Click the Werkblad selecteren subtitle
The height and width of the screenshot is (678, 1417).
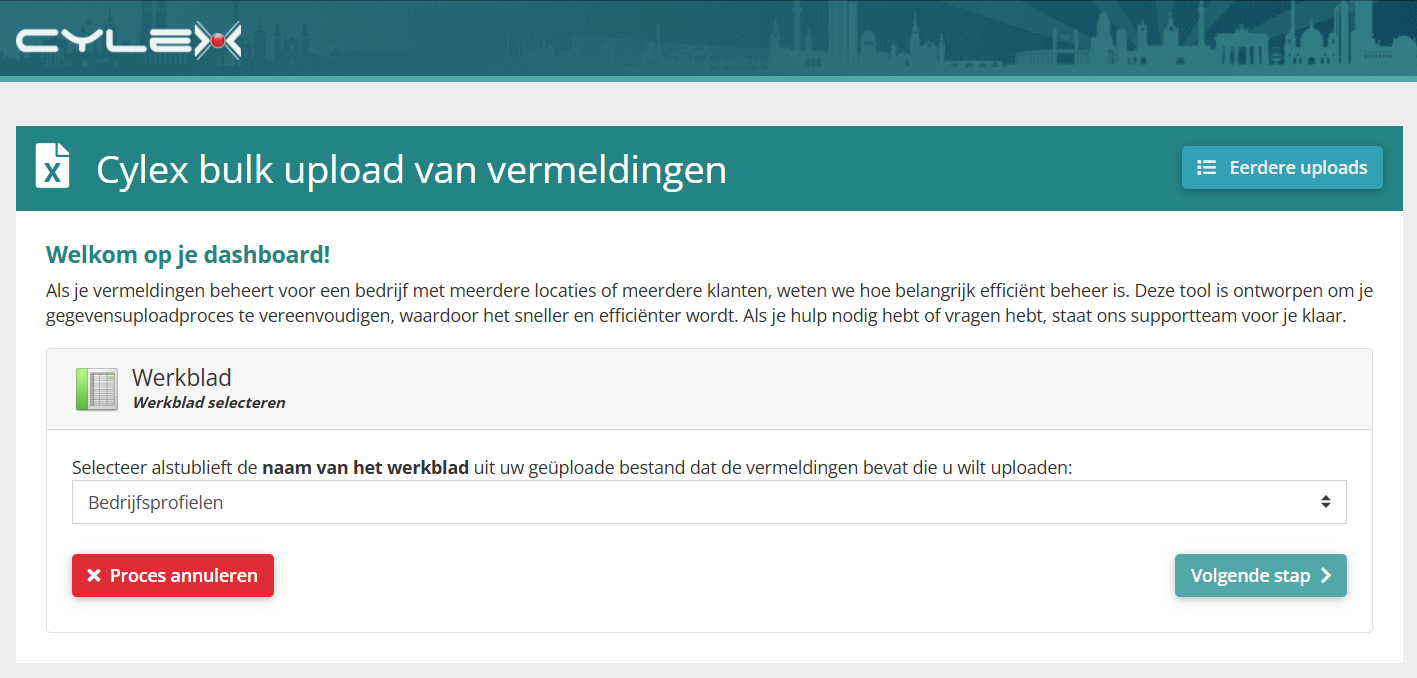click(209, 403)
